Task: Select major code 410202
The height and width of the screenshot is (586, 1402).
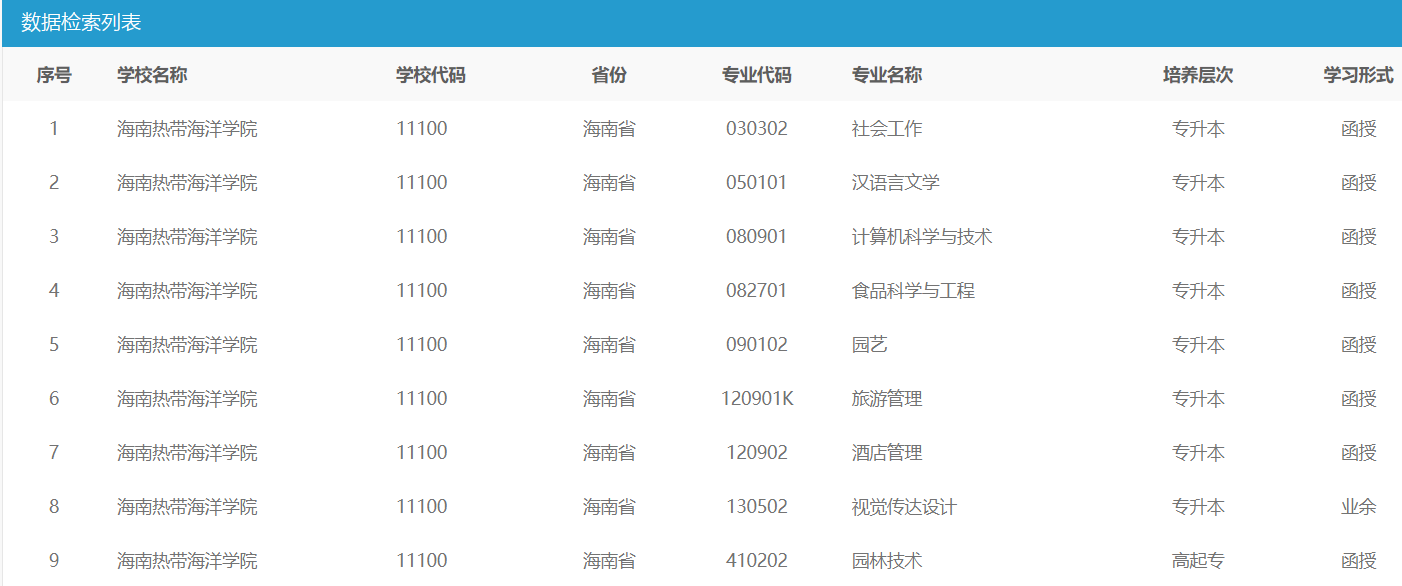Action: click(757, 561)
